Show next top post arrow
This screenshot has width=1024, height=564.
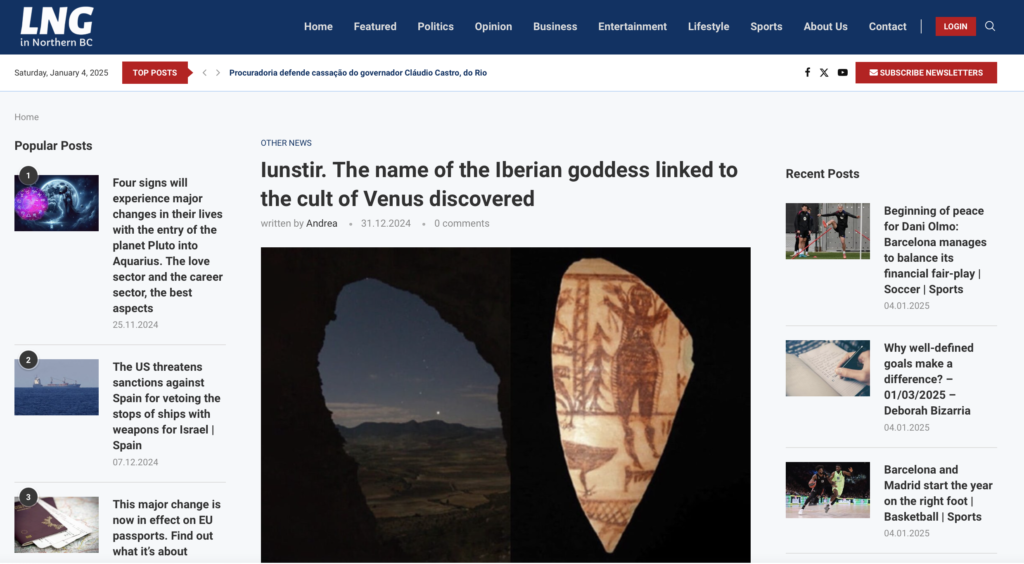pyautogui.click(x=218, y=72)
